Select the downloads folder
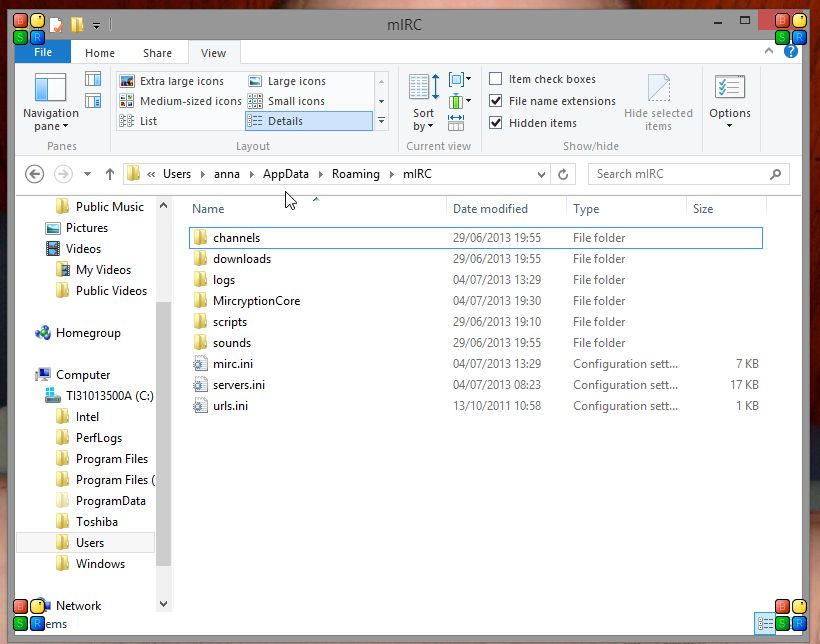The image size is (820, 644). pyautogui.click(x=475, y=259)
